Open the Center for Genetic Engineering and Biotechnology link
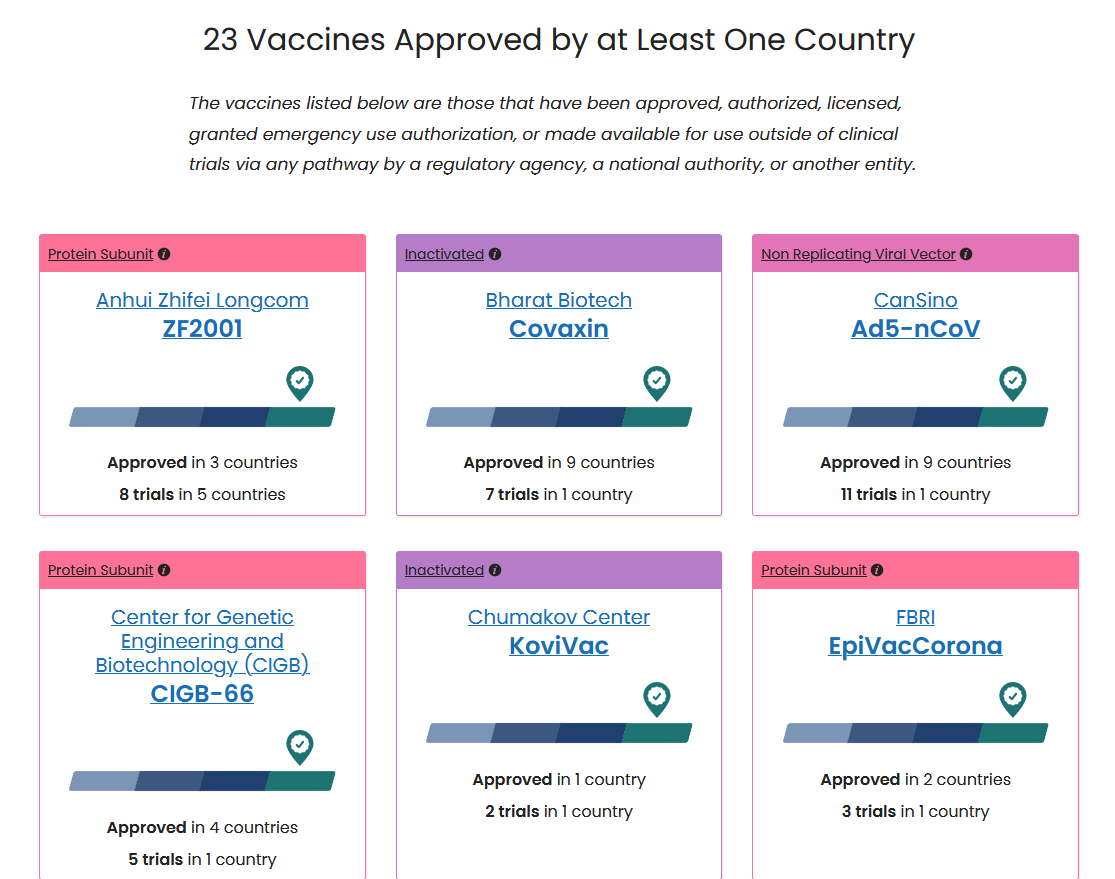 point(203,641)
